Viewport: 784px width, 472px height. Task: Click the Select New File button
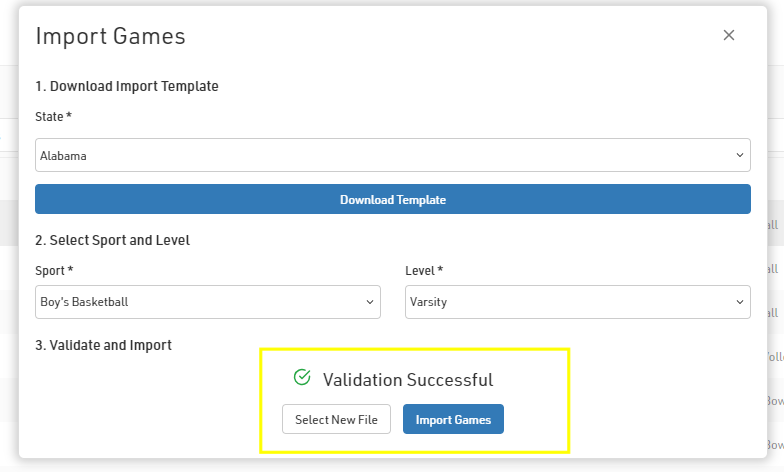click(x=336, y=420)
